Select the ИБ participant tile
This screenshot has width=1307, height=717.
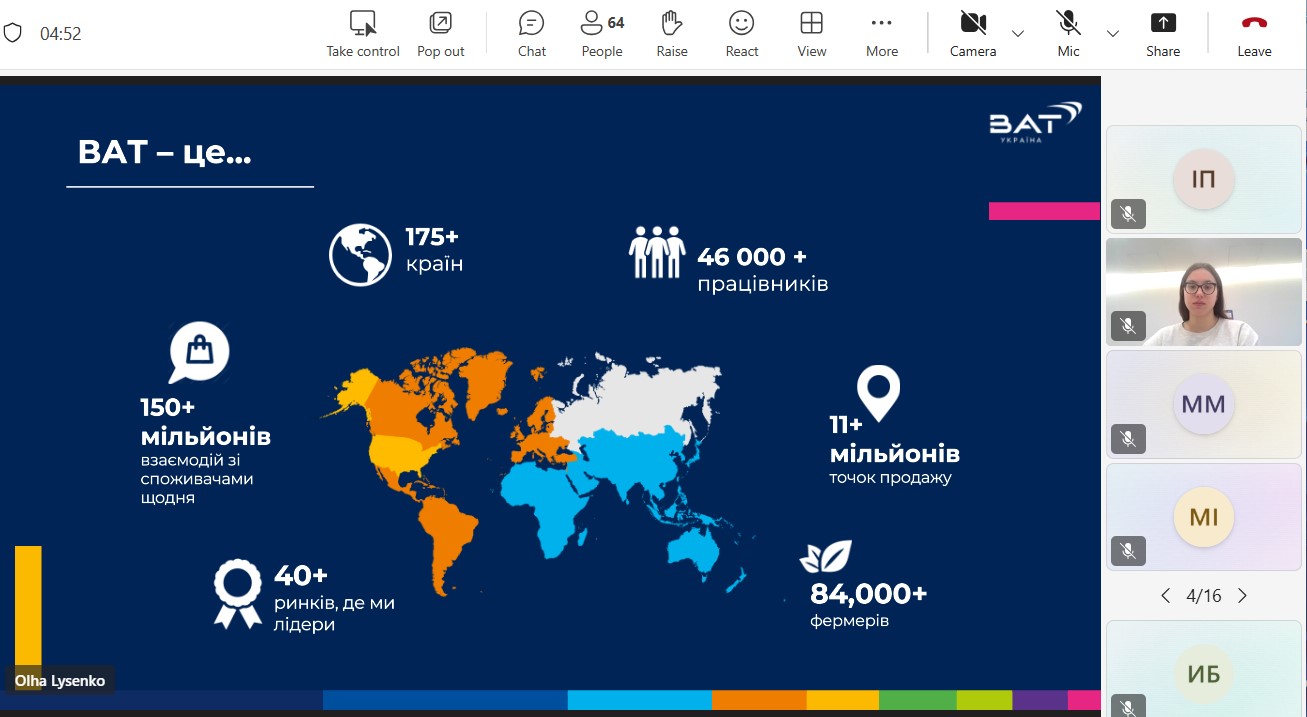point(1204,669)
